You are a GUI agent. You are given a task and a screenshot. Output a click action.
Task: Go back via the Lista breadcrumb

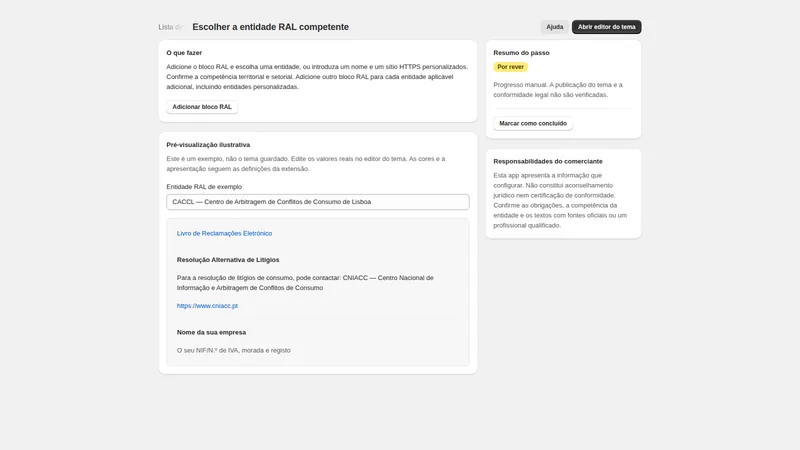click(170, 27)
